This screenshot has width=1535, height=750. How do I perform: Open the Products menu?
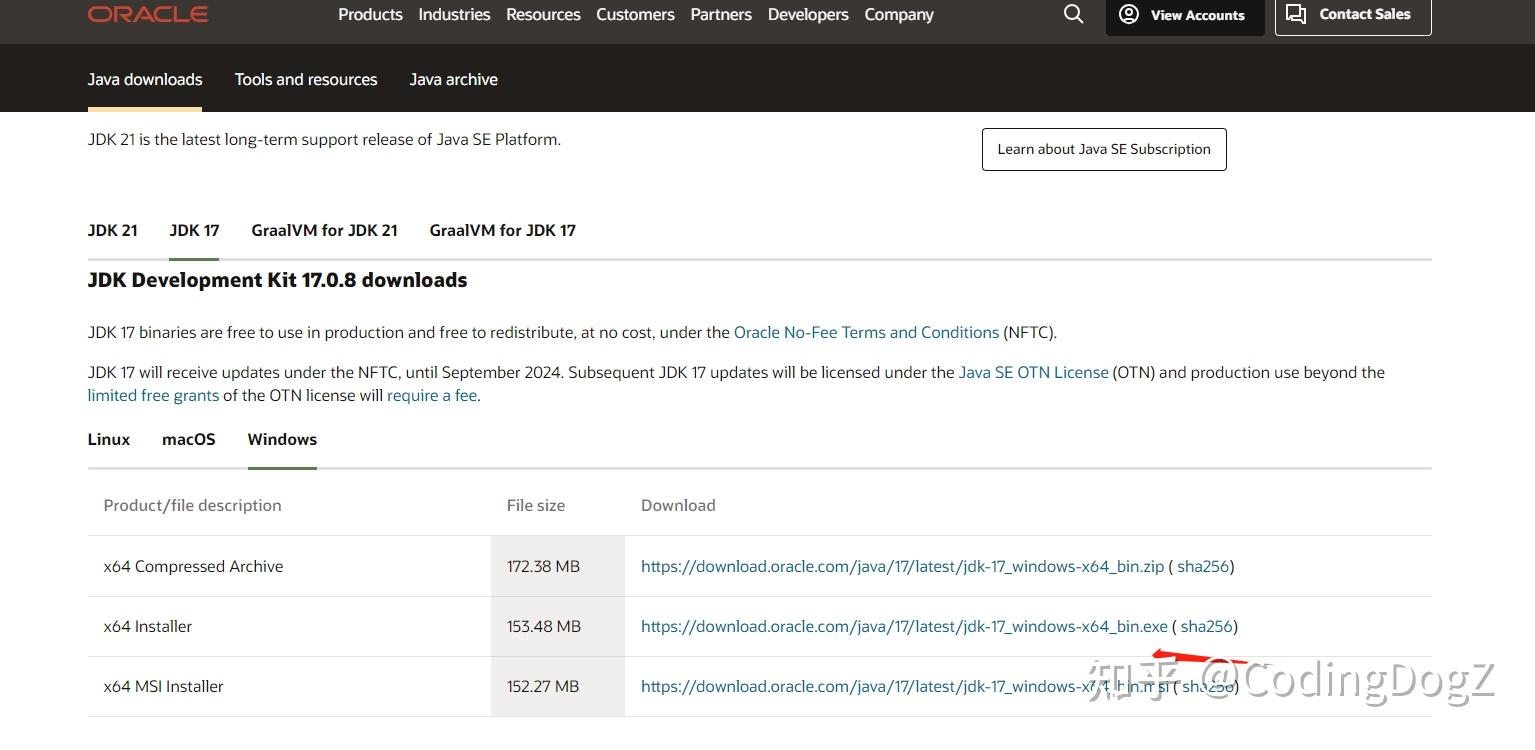pos(370,15)
